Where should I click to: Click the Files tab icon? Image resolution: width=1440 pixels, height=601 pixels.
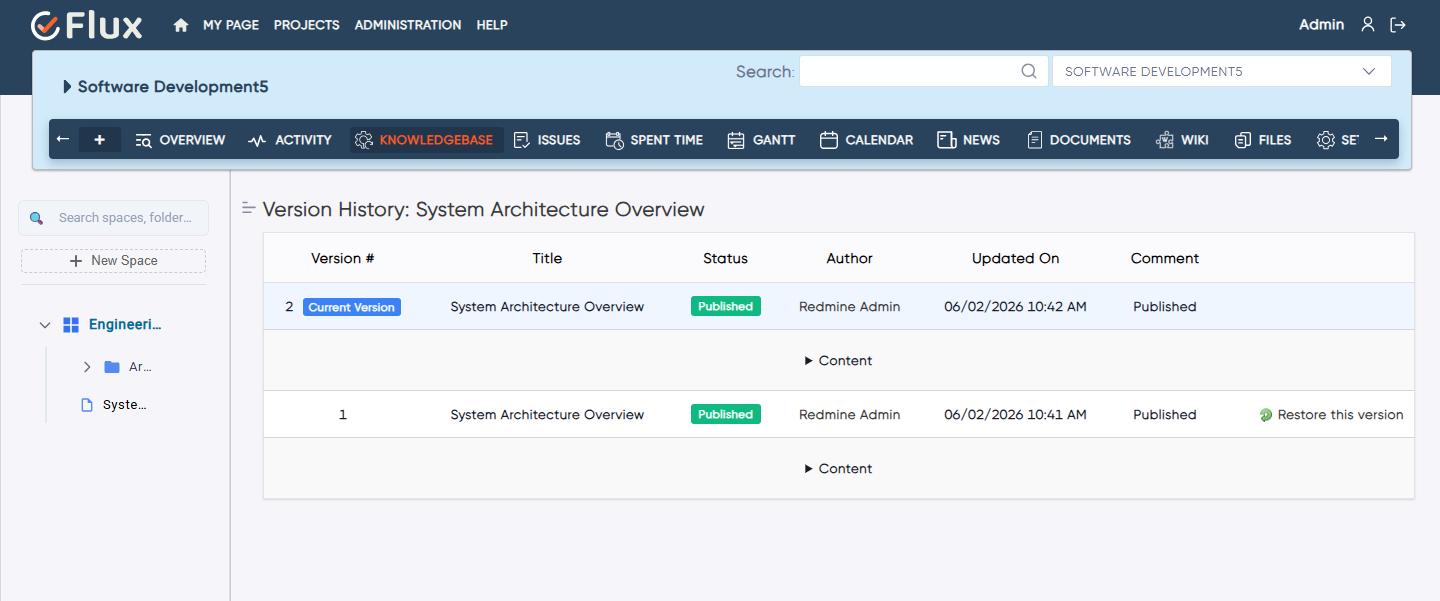(1243, 140)
